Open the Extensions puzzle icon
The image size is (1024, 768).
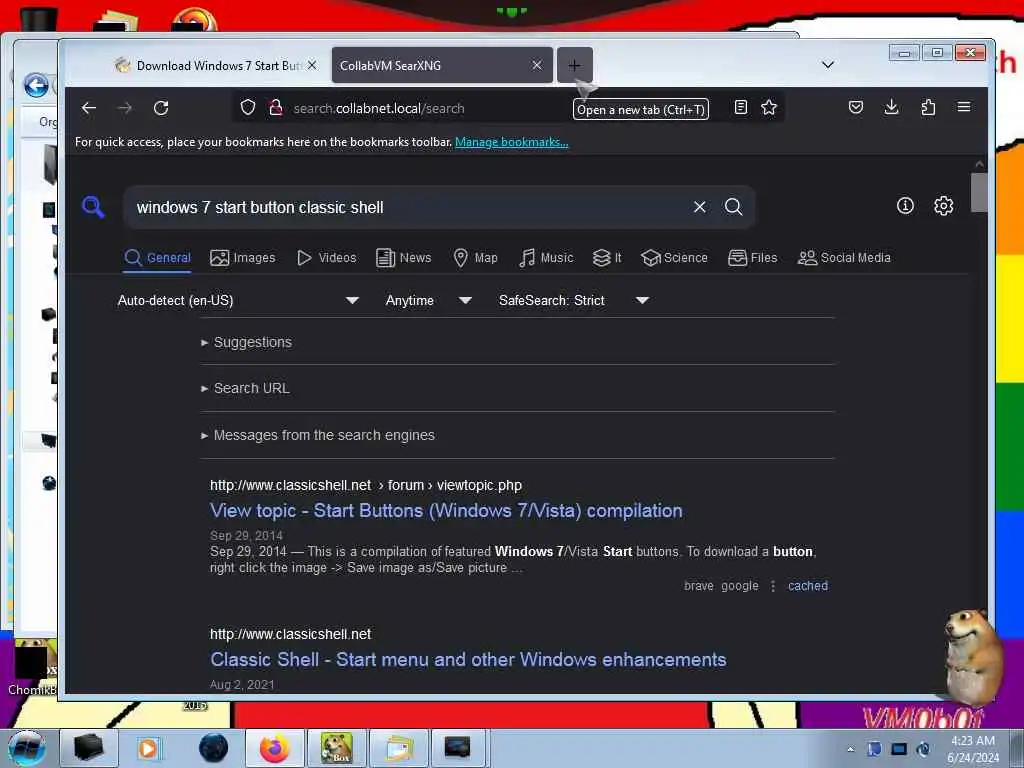pos(928,107)
